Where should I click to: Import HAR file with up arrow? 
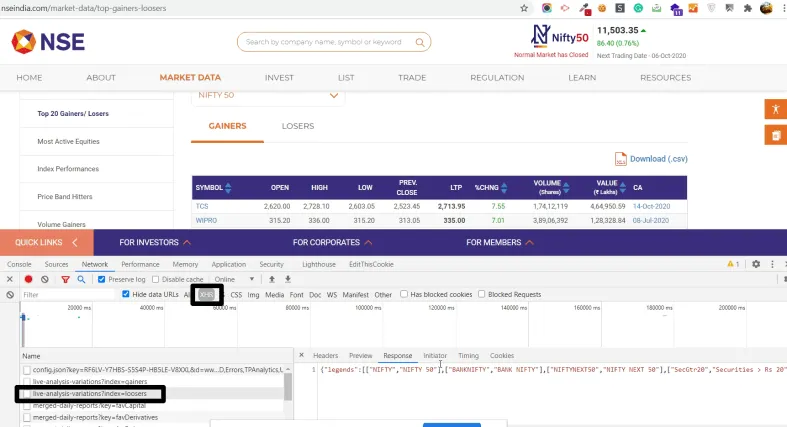(272, 279)
